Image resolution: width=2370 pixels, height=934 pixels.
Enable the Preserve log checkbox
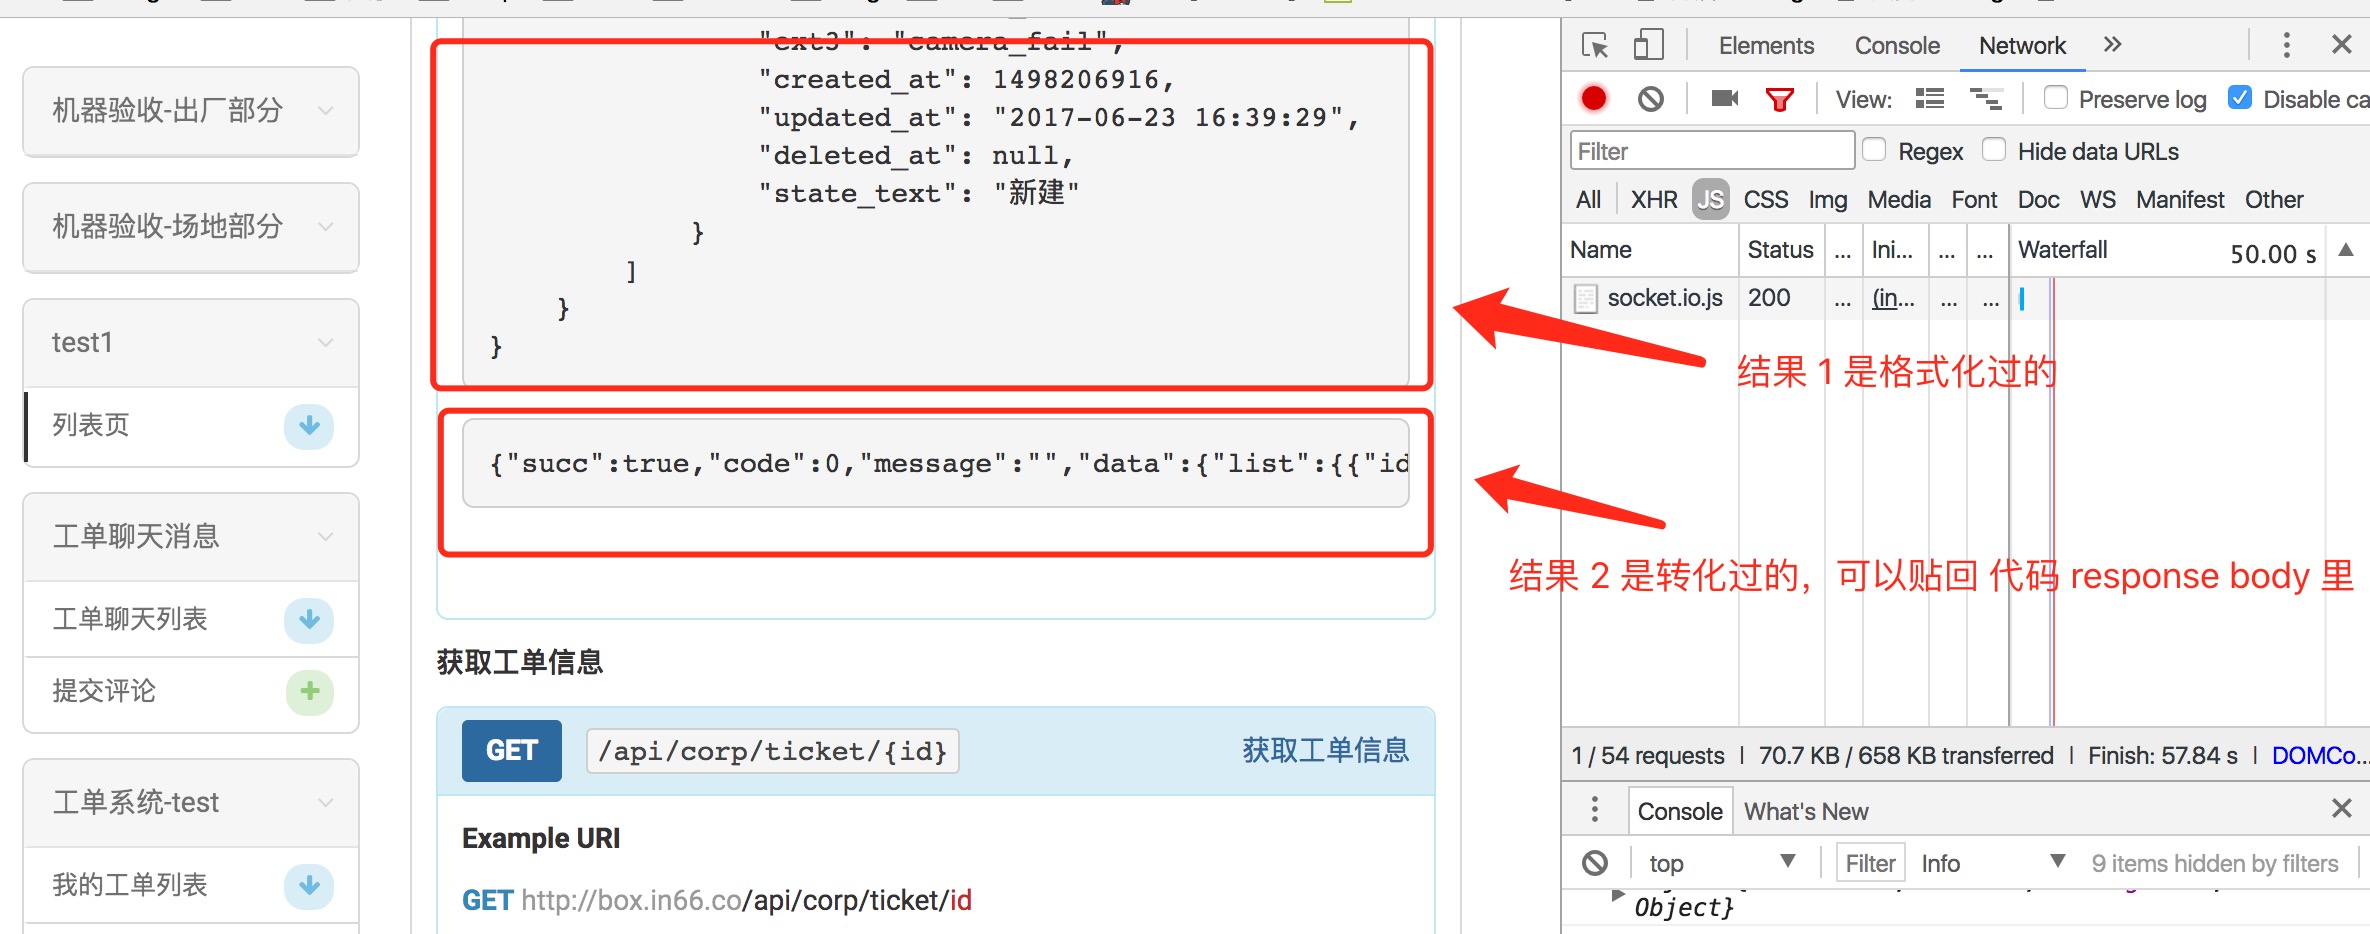(x=2056, y=98)
